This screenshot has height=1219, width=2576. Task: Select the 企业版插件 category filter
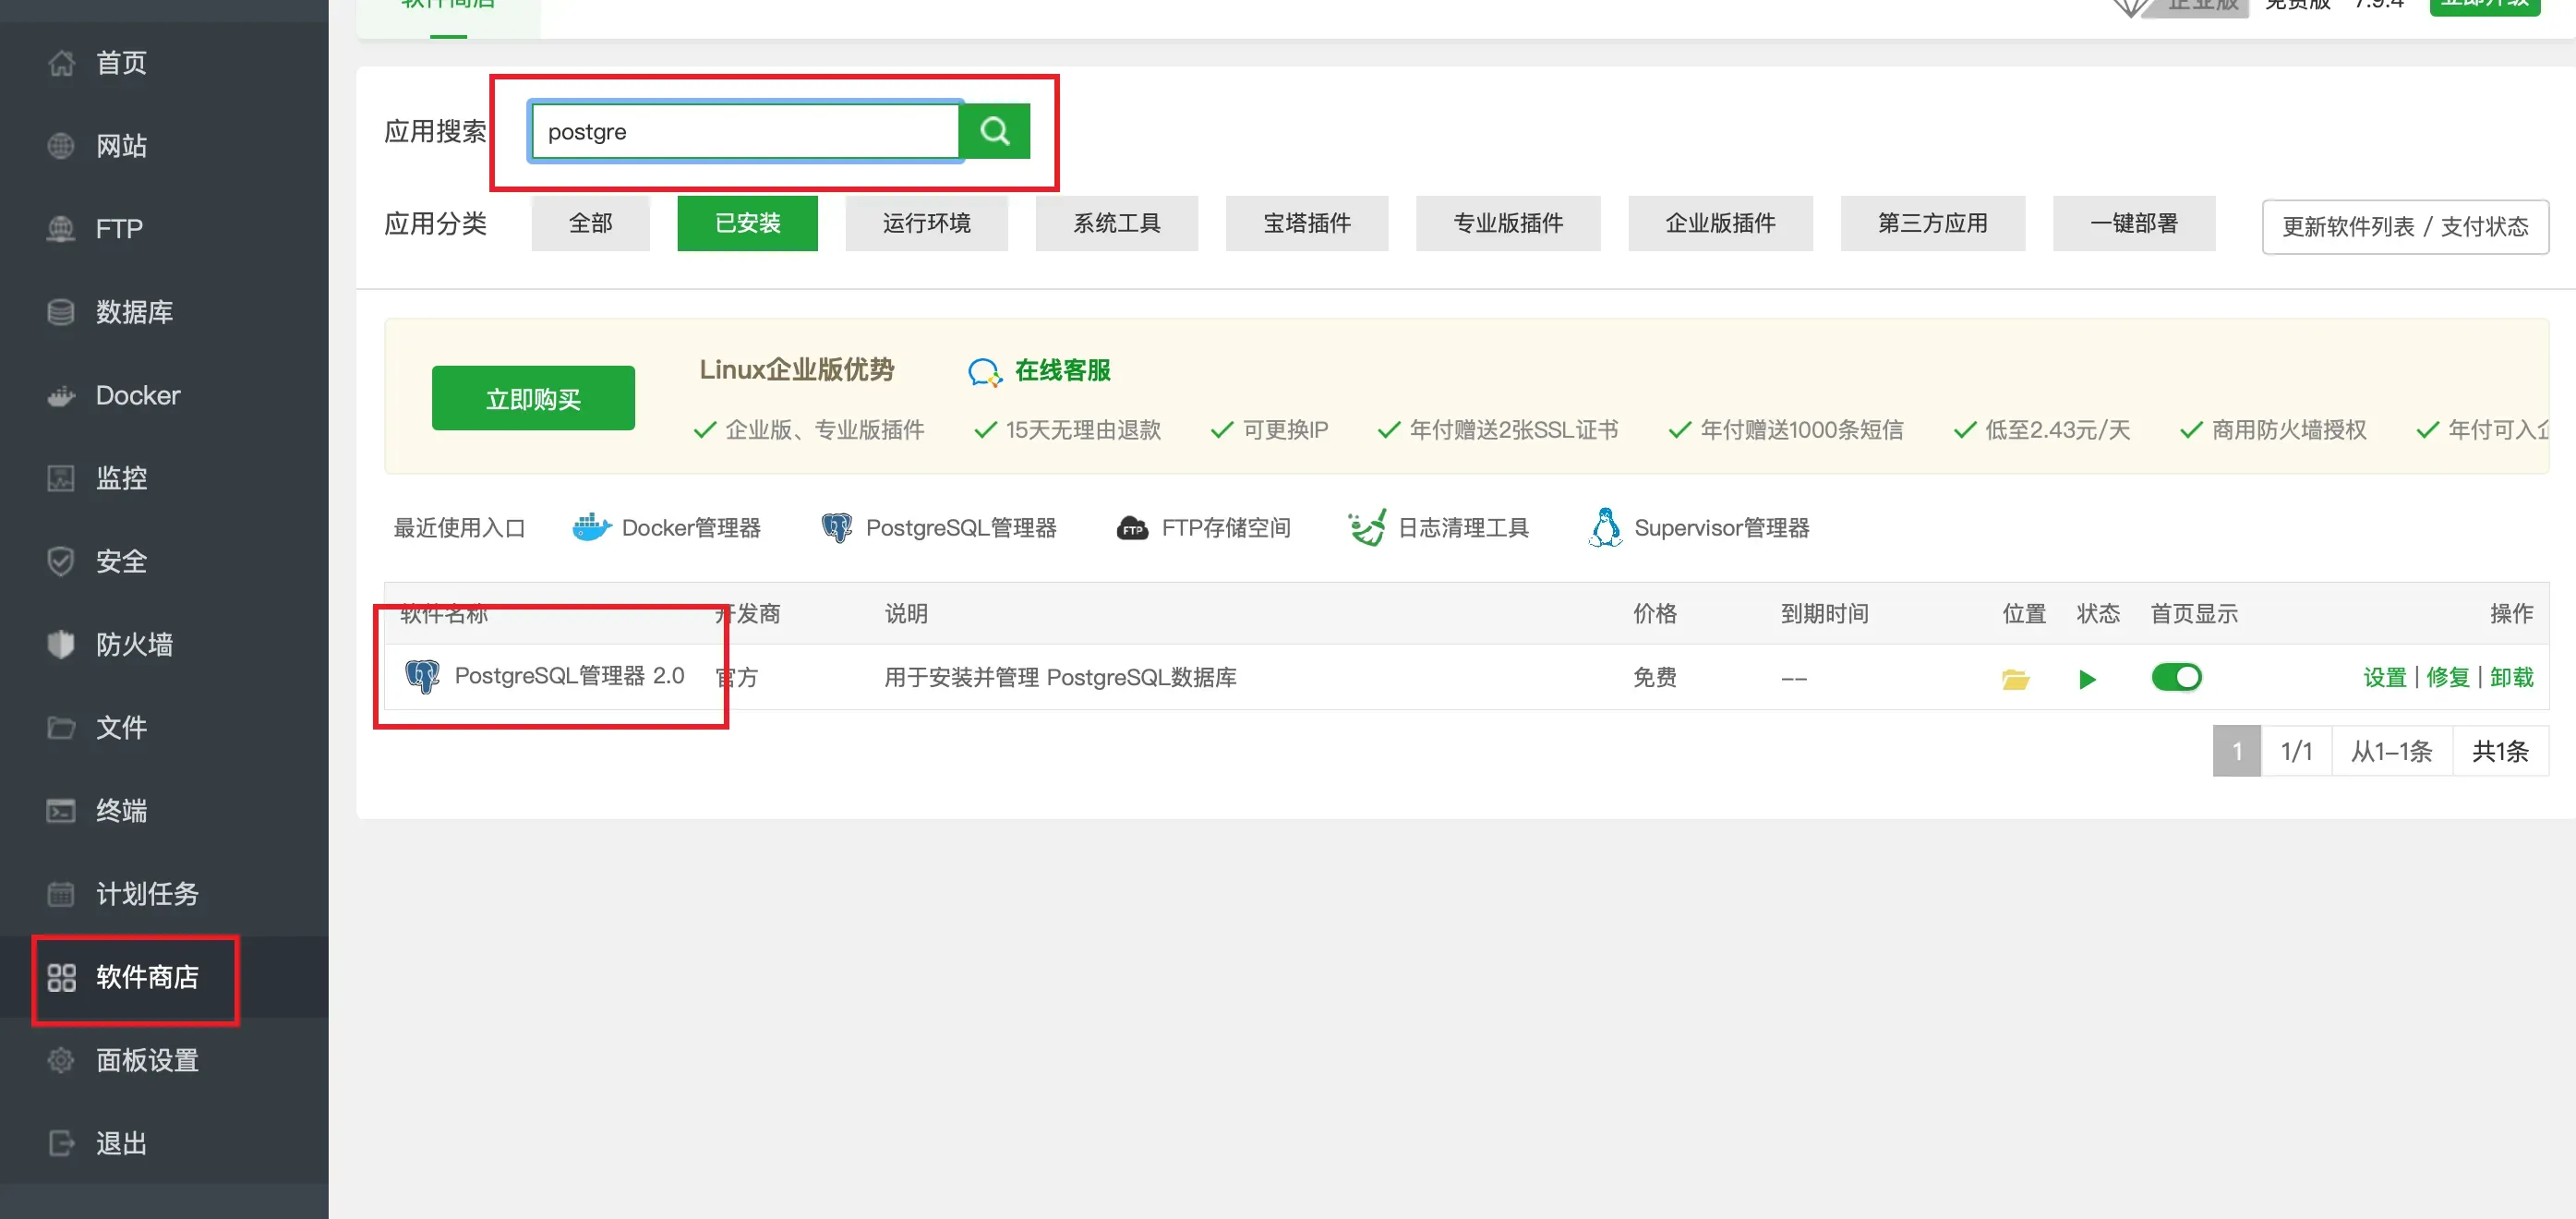point(1720,223)
